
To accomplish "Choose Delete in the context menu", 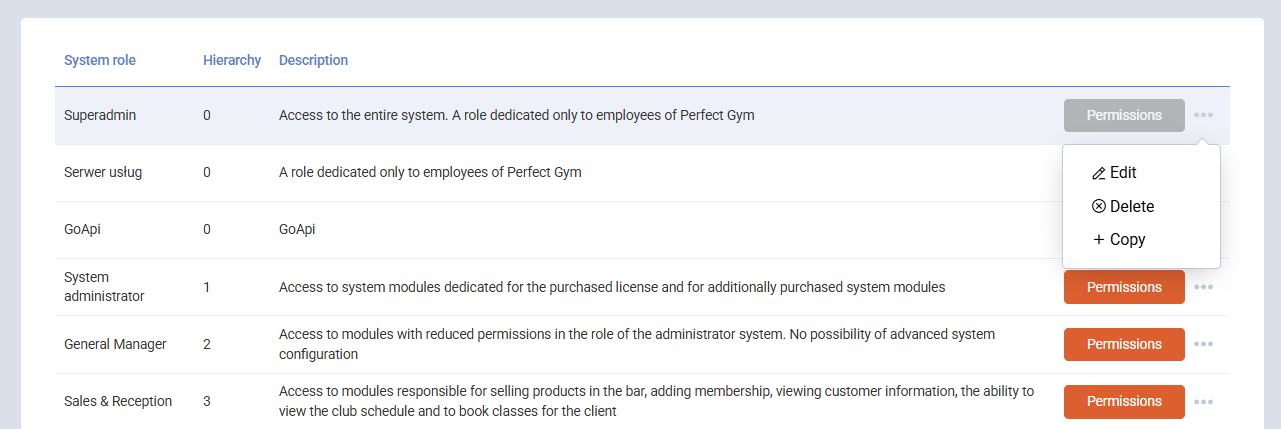I will tap(1132, 207).
